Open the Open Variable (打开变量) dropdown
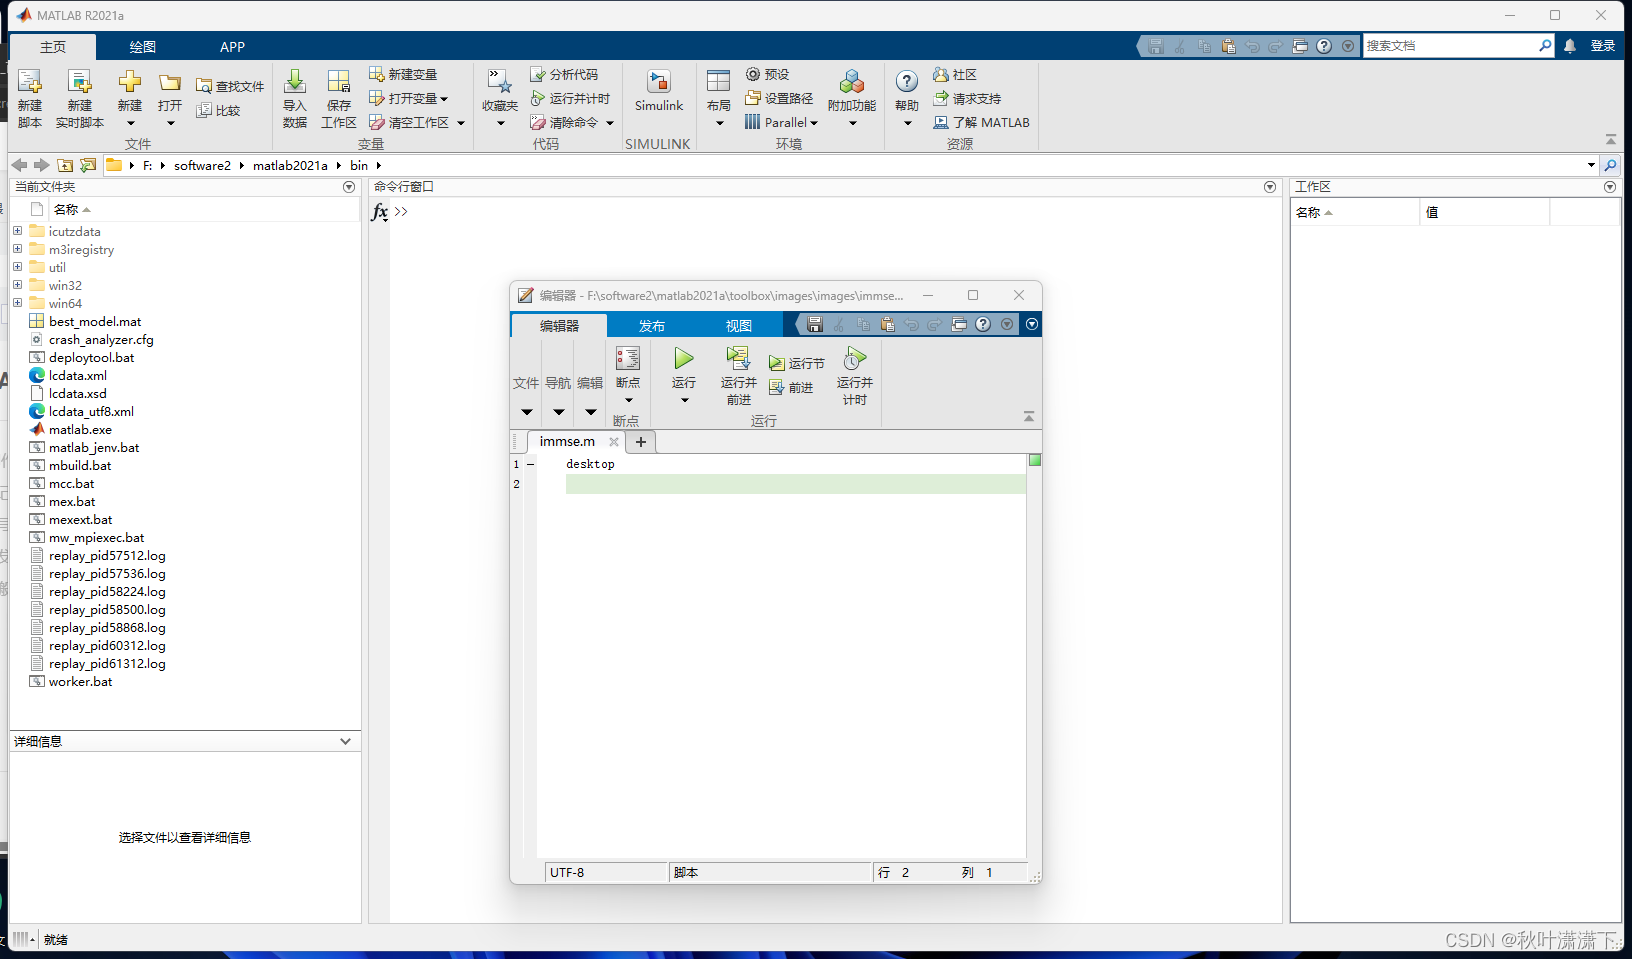Image resolution: width=1632 pixels, height=959 pixels. click(x=444, y=99)
